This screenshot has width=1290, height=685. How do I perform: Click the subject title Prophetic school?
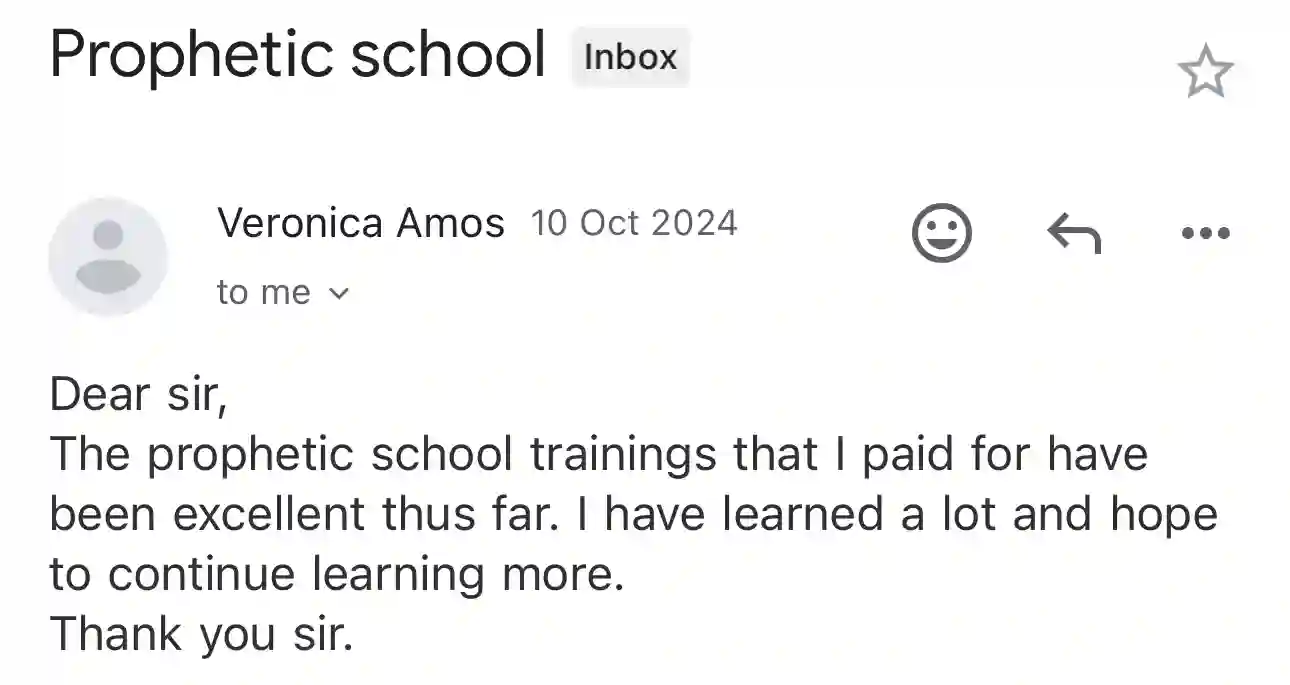point(298,55)
